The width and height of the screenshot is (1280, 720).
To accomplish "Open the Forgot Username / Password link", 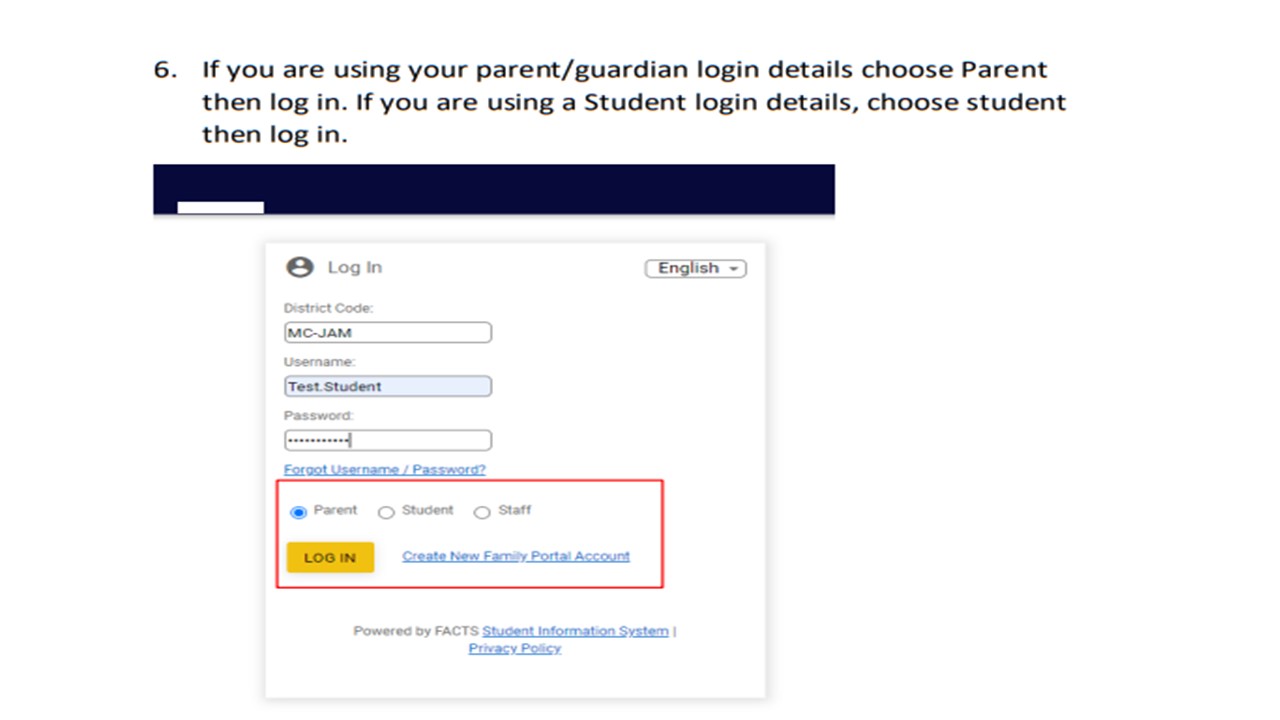I will point(384,469).
